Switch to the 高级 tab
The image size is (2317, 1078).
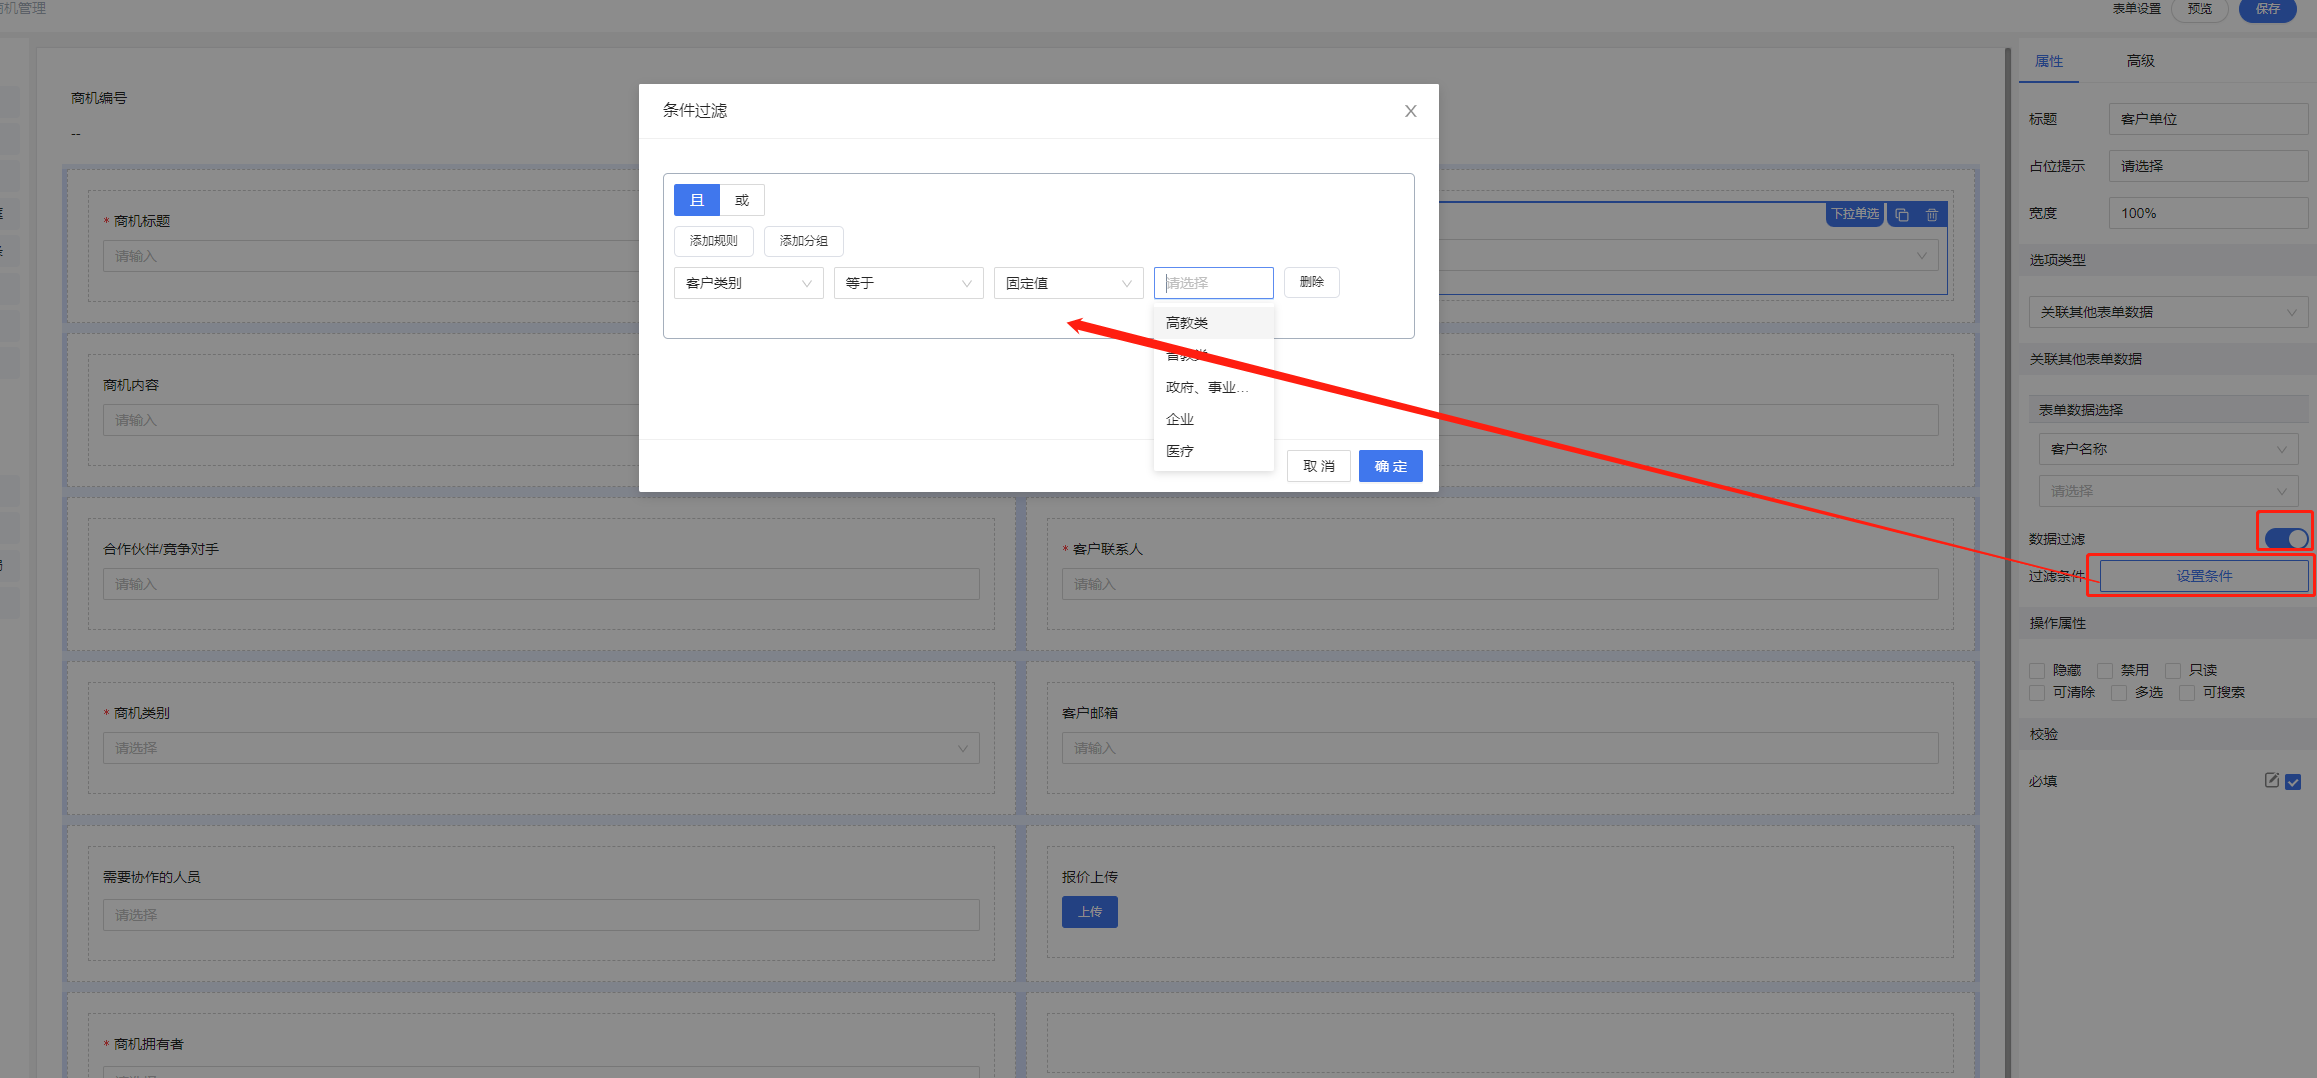[x=2141, y=61]
